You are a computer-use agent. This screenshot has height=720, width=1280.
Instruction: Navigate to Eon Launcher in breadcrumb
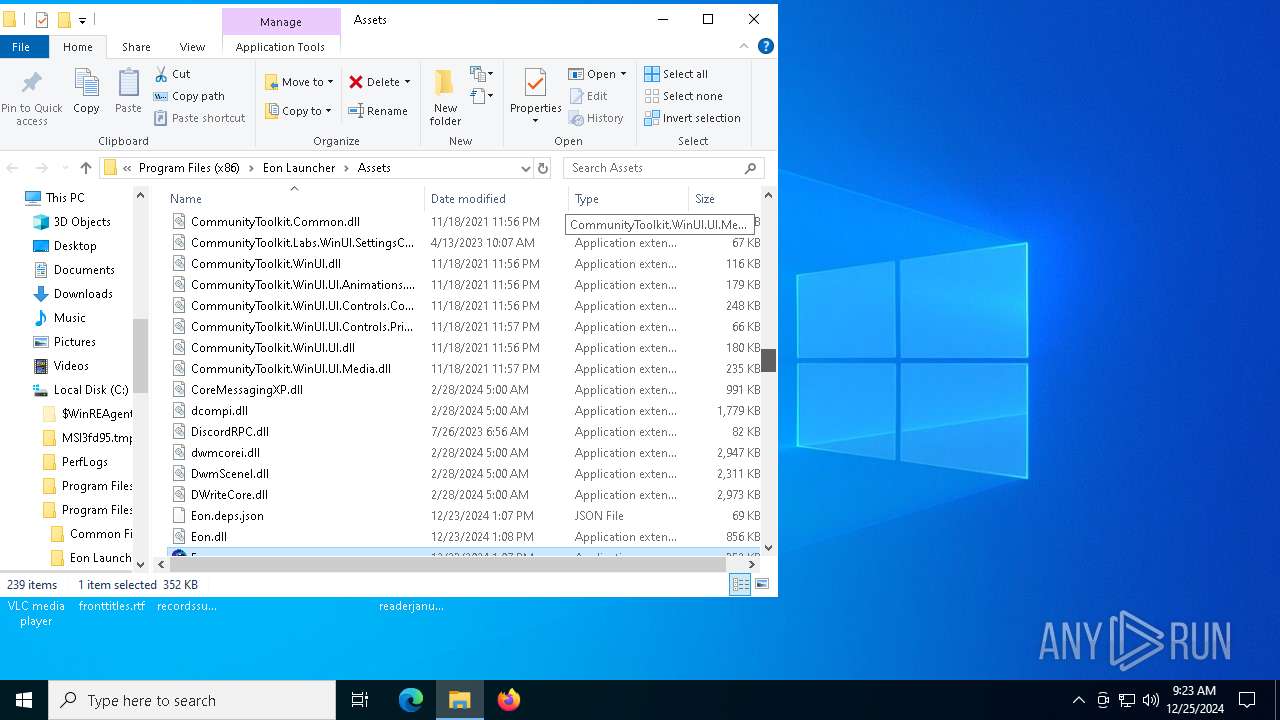pyautogui.click(x=299, y=168)
